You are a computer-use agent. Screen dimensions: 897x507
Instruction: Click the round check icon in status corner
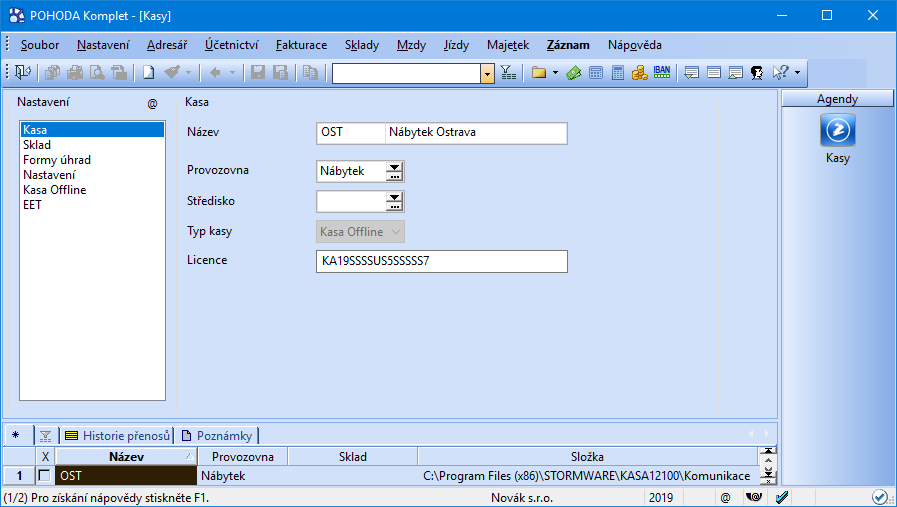[x=879, y=497]
